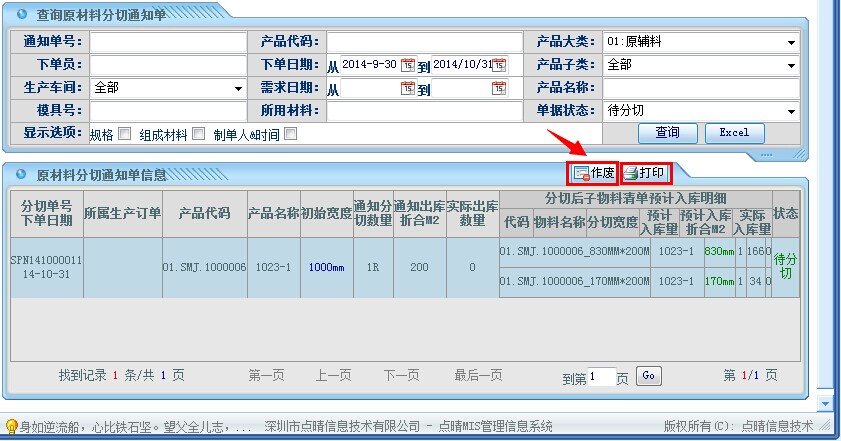The image size is (841, 441).
Task: Open calendar for 需求日期 start date
Action: (407, 88)
